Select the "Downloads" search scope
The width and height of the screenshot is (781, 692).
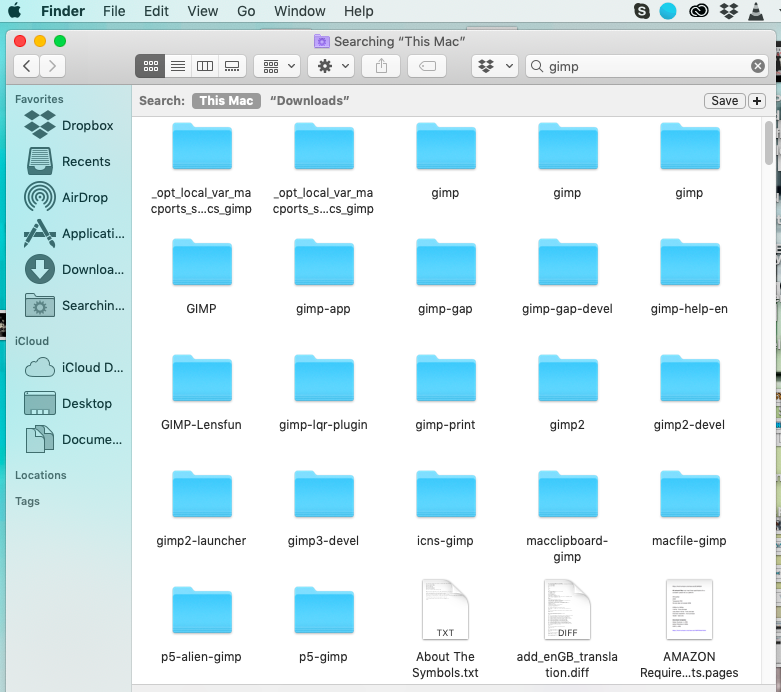point(309,101)
